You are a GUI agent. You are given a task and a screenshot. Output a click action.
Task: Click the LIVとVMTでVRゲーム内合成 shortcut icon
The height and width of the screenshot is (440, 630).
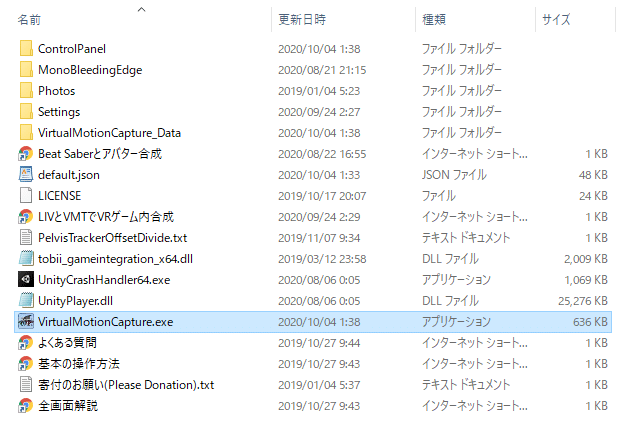click(26, 217)
